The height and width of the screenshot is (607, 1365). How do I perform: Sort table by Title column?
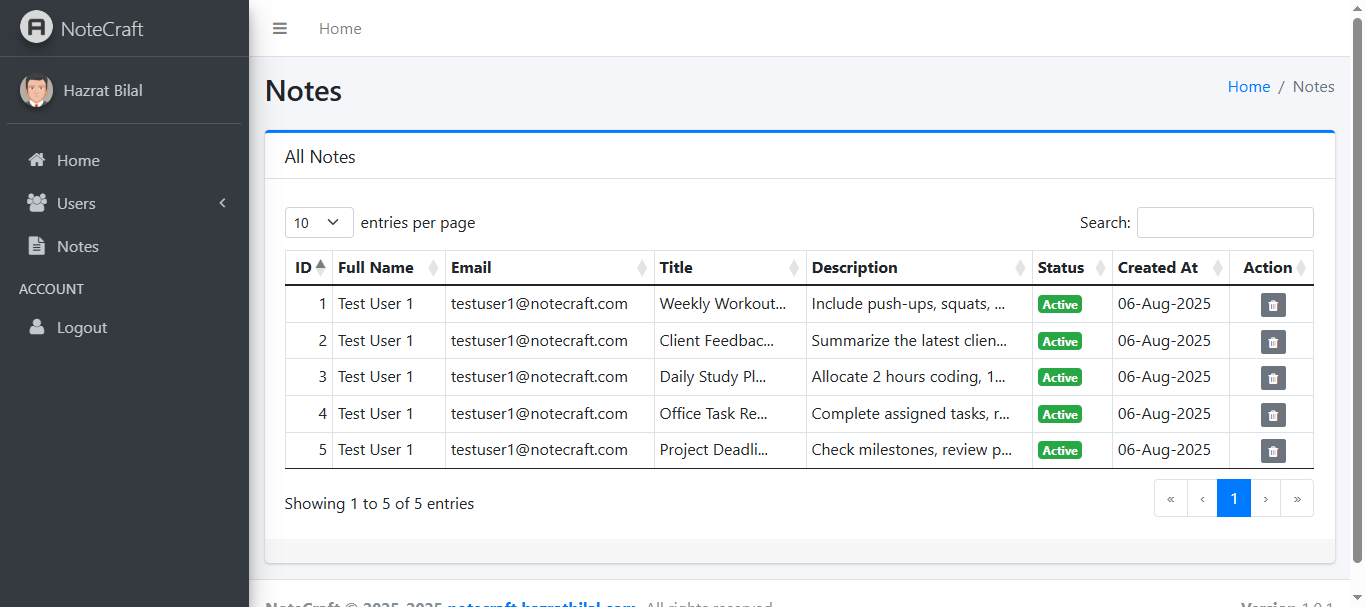(x=730, y=268)
